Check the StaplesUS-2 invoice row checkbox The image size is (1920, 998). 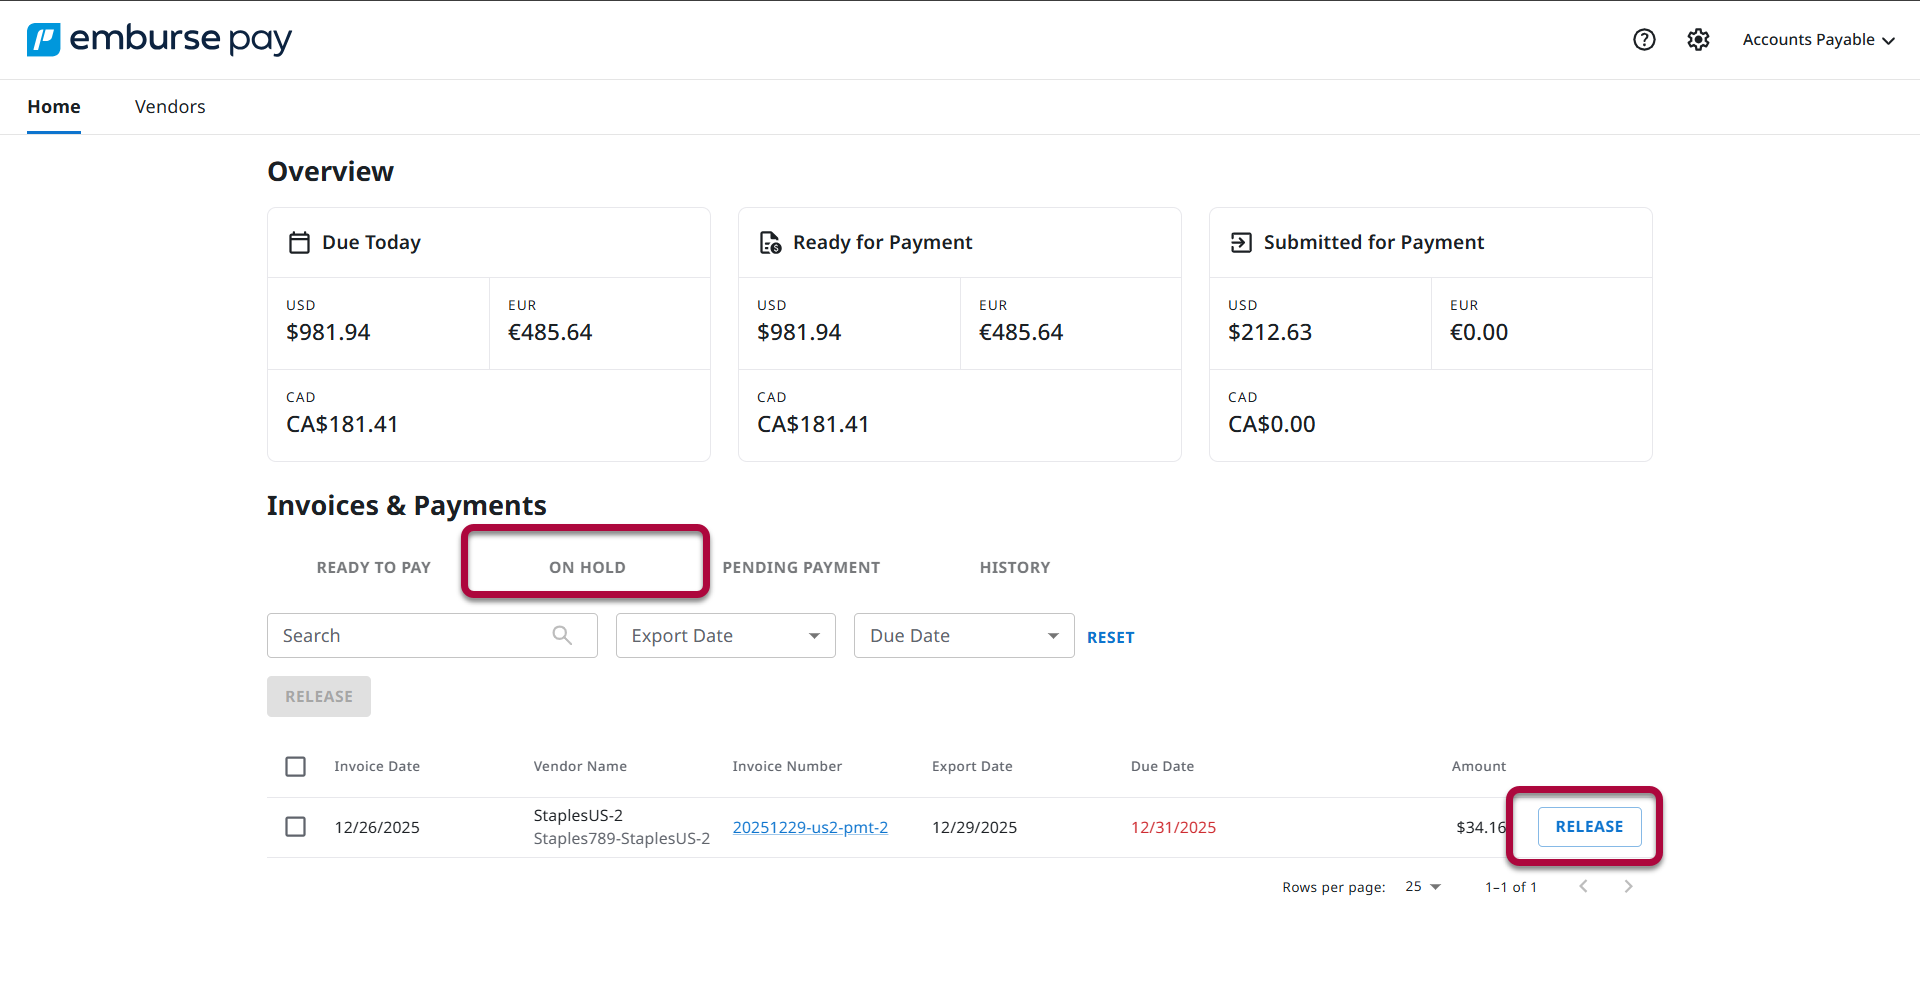(x=295, y=827)
